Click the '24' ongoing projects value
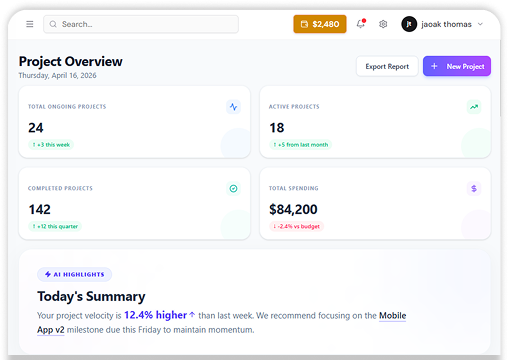The height and width of the screenshot is (360, 509). pyautogui.click(x=36, y=128)
